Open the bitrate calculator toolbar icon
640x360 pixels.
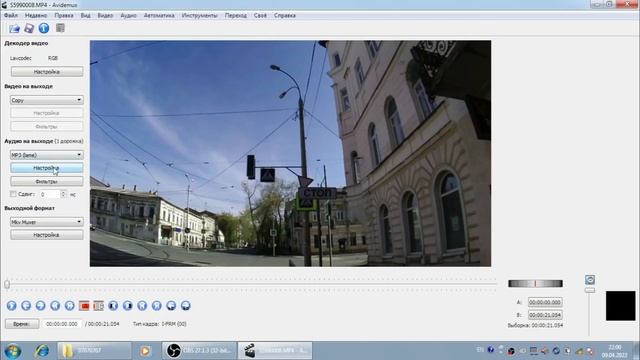[x=60, y=28]
